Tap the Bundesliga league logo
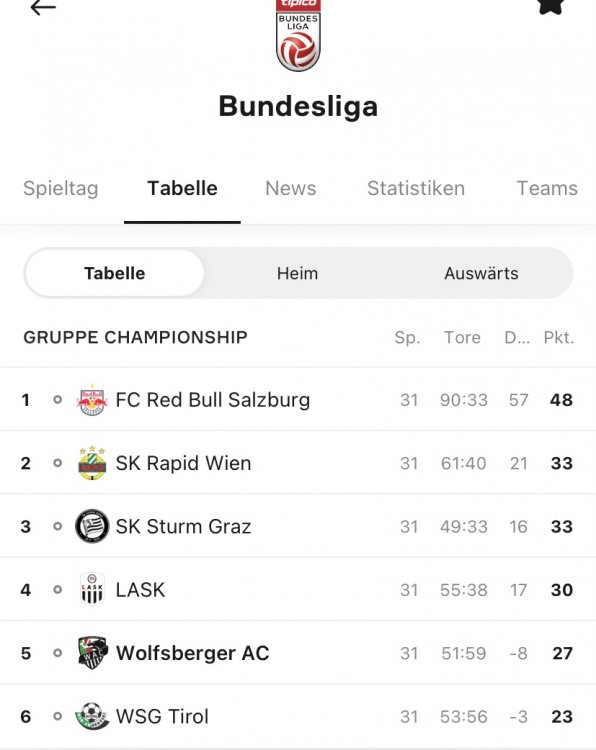The height and width of the screenshot is (750, 596). pyautogui.click(x=298, y=35)
